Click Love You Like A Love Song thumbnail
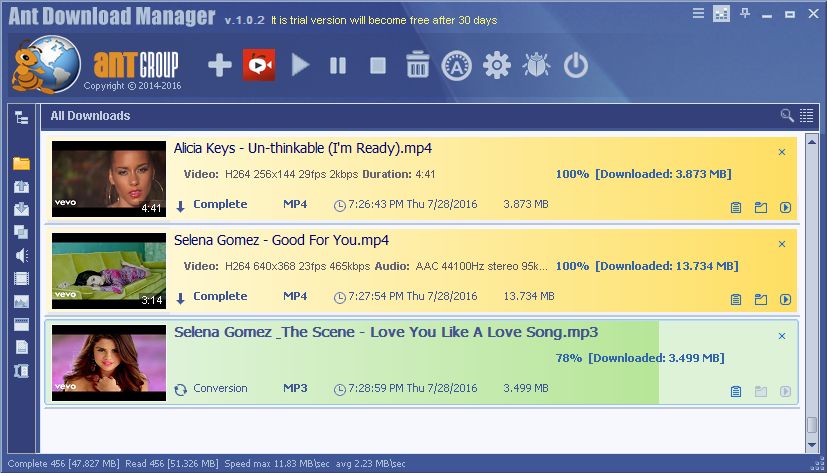Viewport: 827px width, 473px height. 109,363
